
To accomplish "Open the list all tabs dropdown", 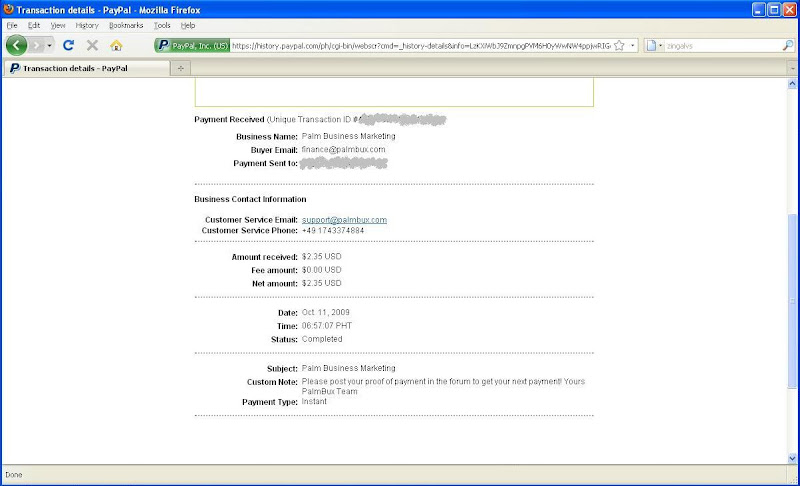I will [x=792, y=68].
